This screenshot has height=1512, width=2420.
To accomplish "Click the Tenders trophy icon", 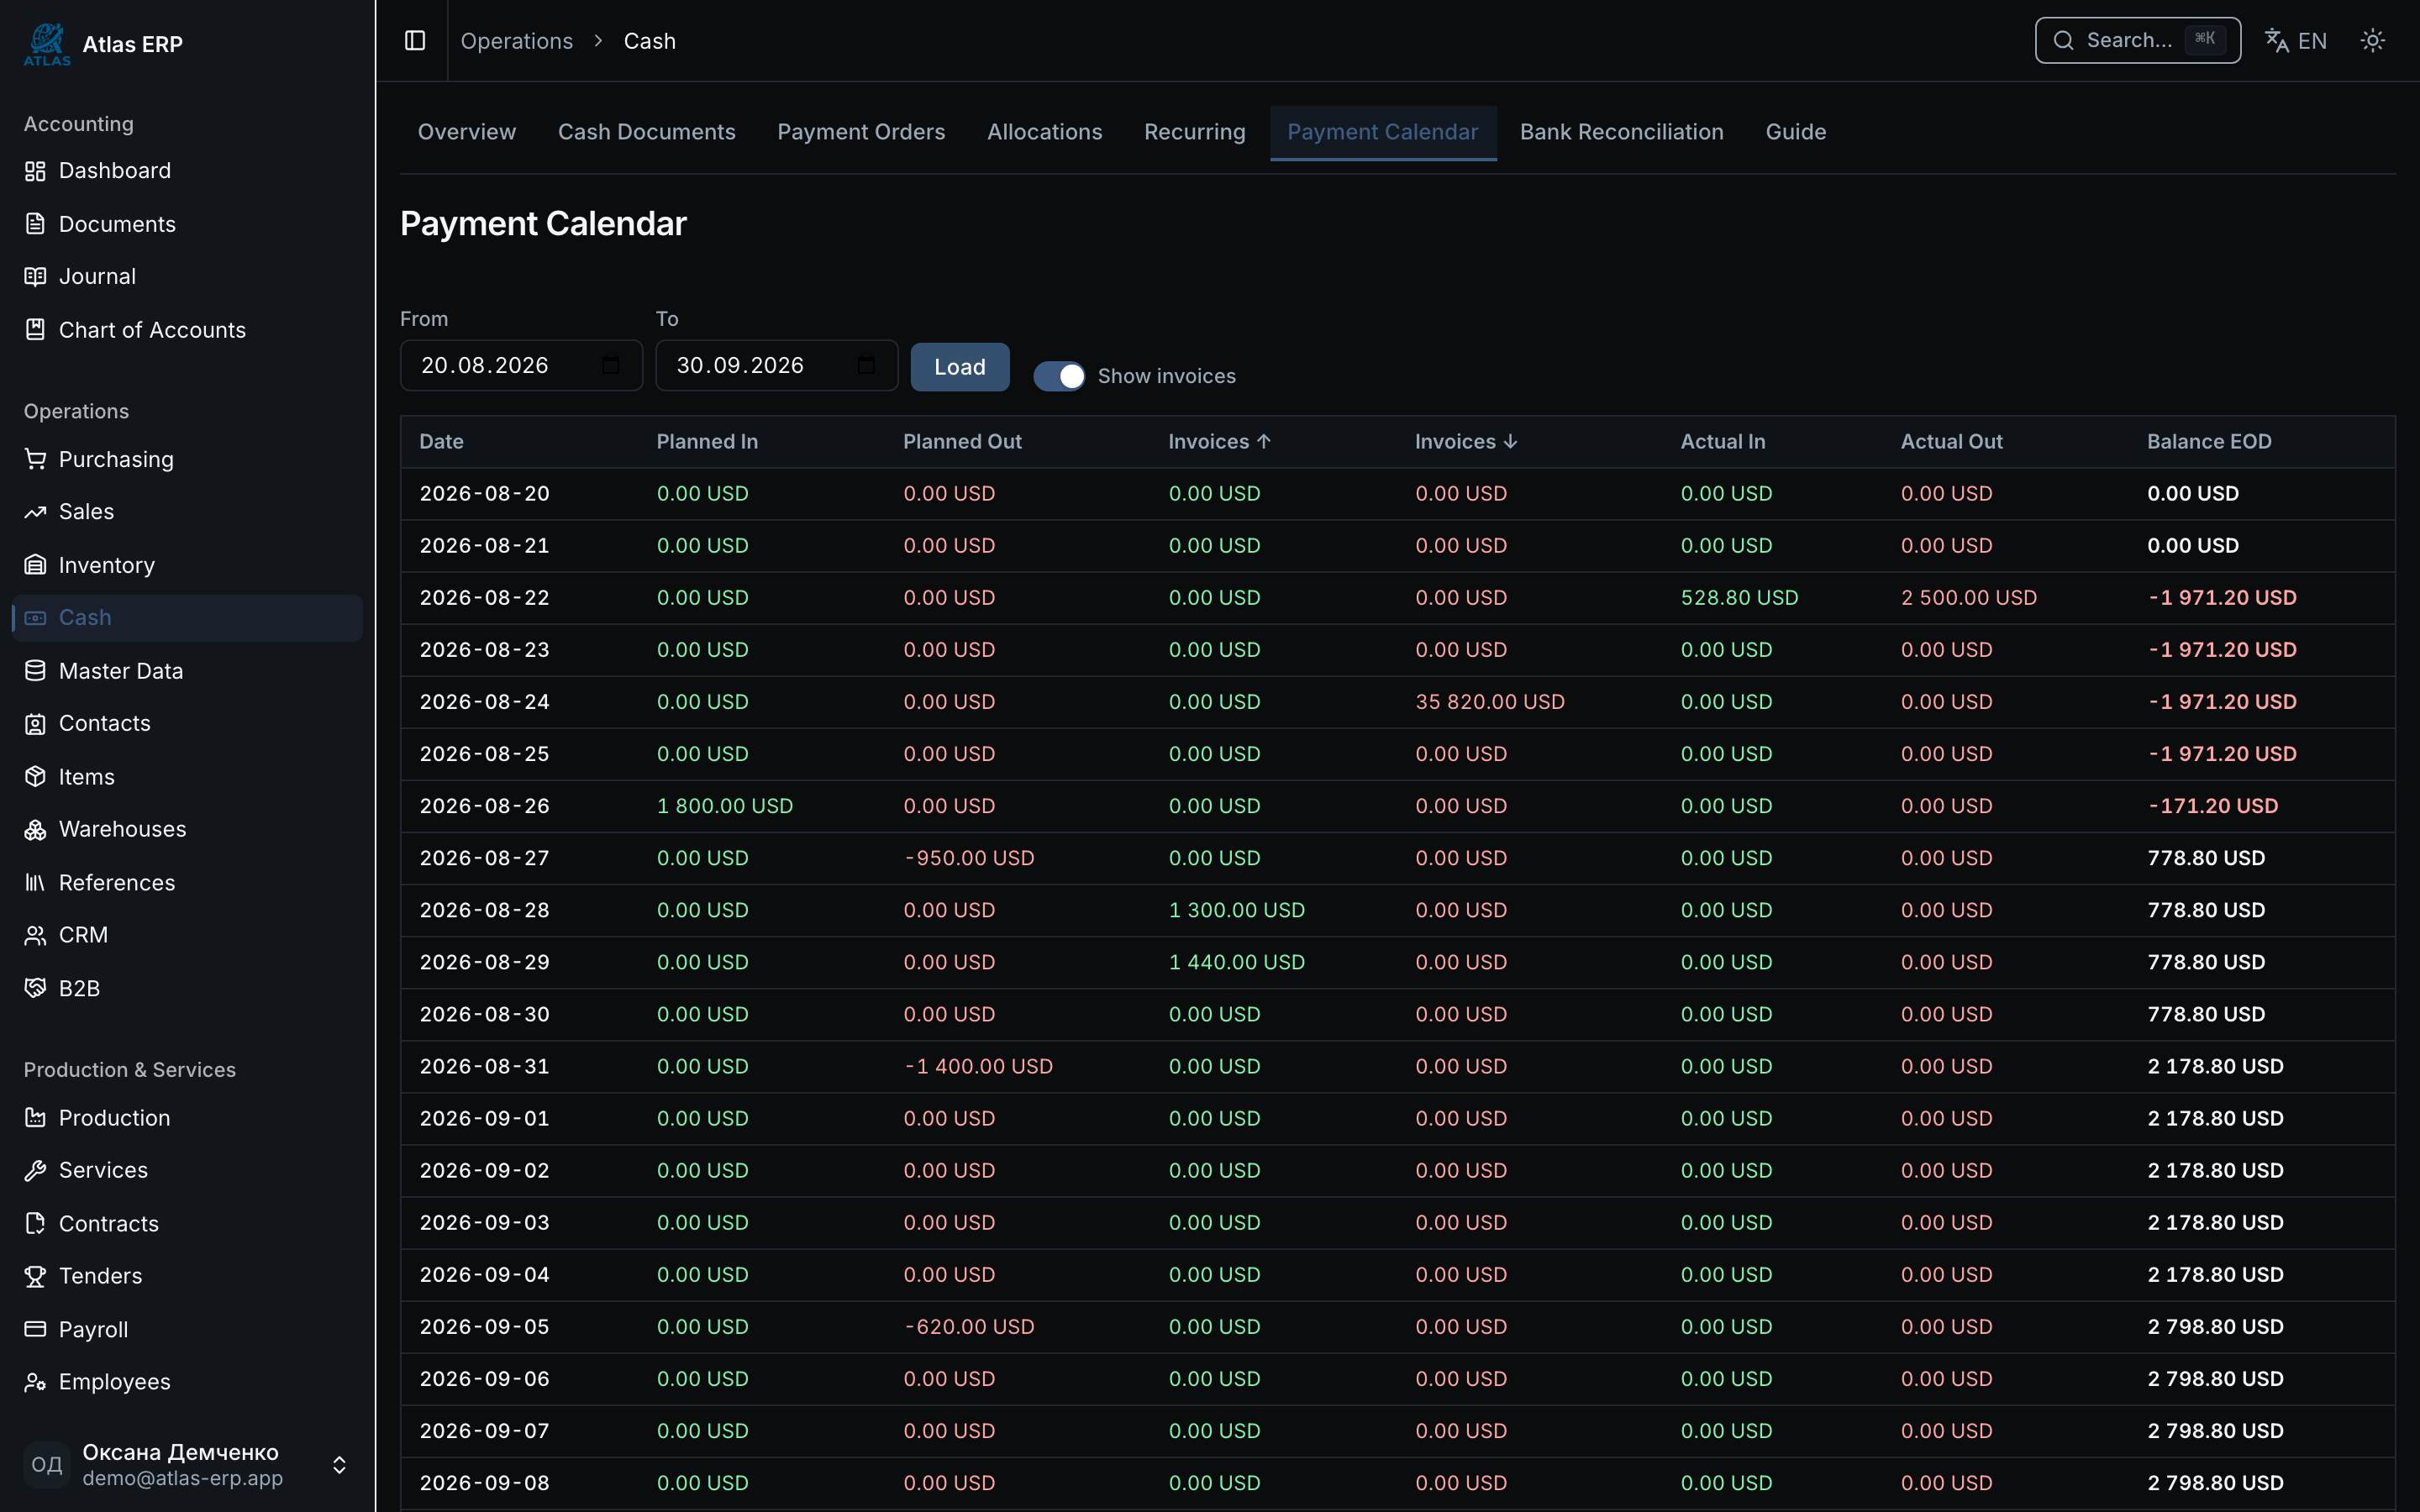I will [x=35, y=1276].
